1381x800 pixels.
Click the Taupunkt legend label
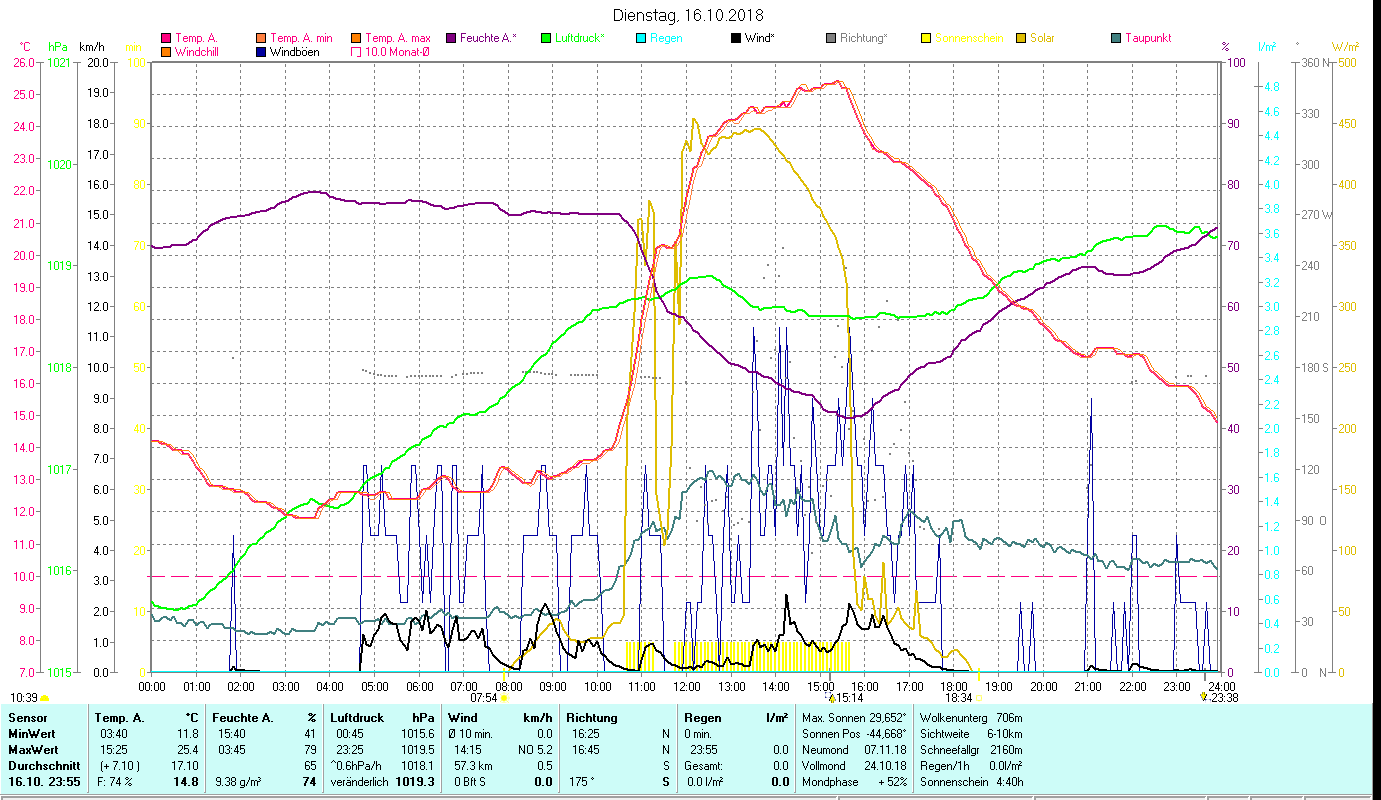pos(1148,38)
